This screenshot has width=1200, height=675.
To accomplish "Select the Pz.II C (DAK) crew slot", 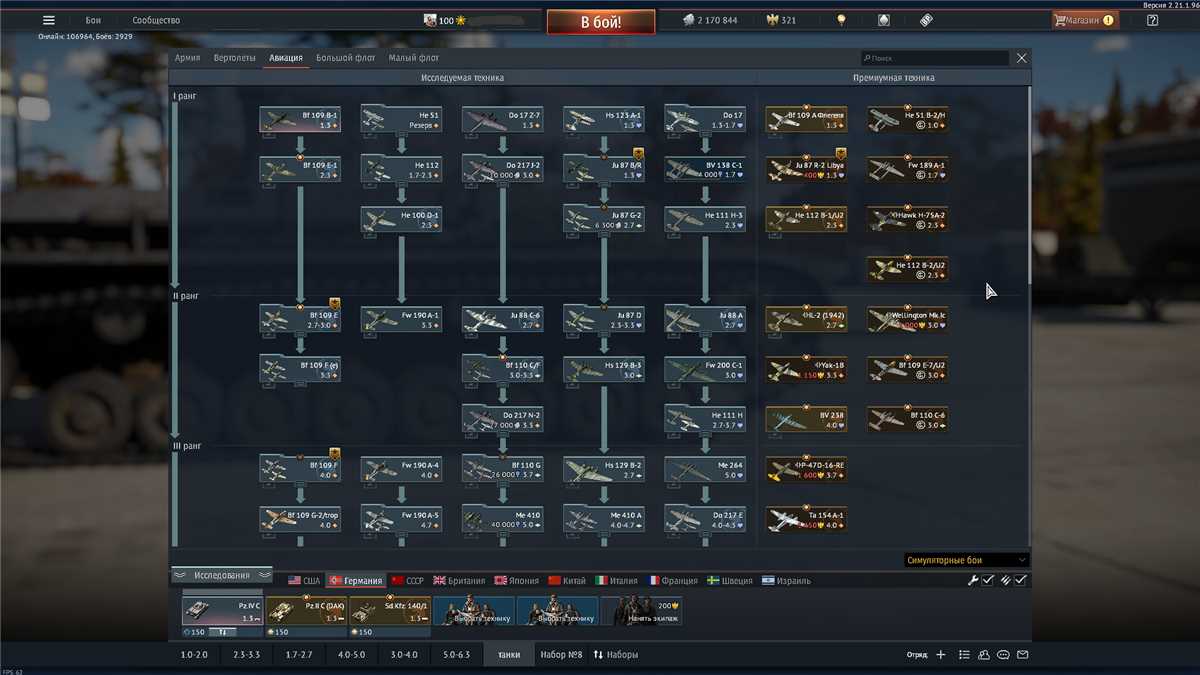I will [306, 611].
